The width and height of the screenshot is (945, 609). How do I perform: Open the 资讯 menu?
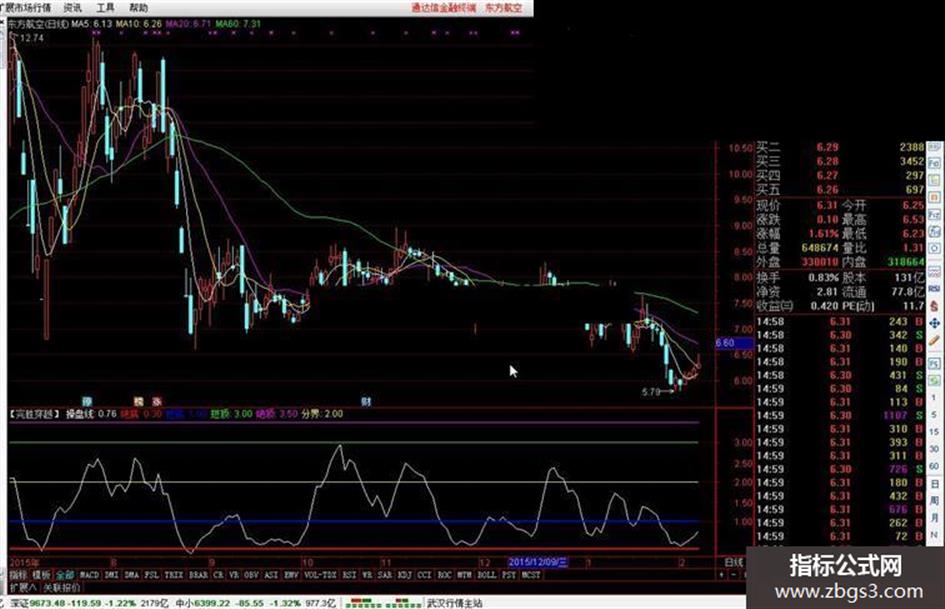click(x=72, y=7)
